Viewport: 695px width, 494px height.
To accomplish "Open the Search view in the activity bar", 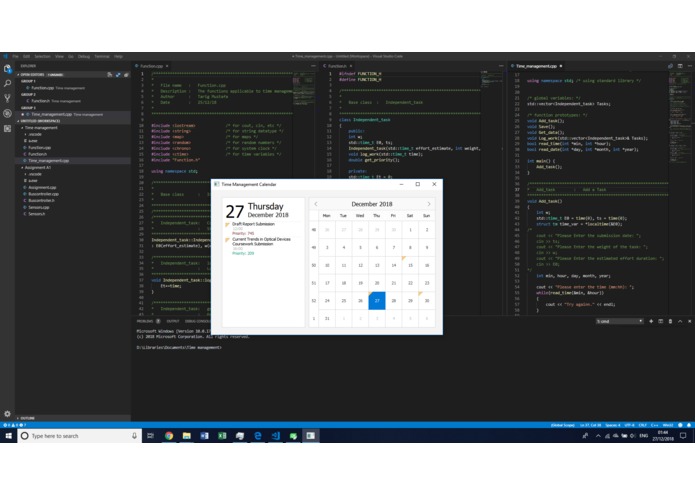I will click(x=7, y=83).
